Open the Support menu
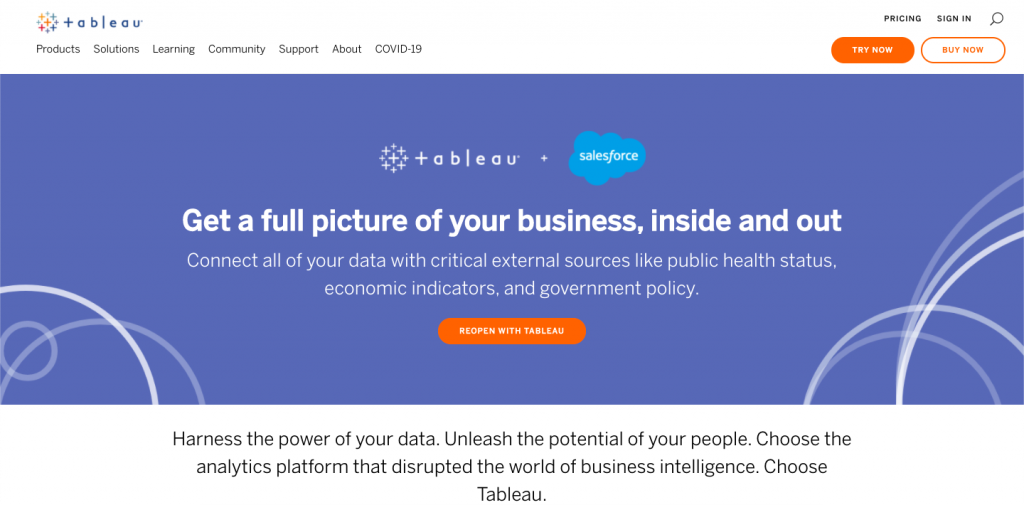The image size is (1024, 505). click(x=298, y=49)
